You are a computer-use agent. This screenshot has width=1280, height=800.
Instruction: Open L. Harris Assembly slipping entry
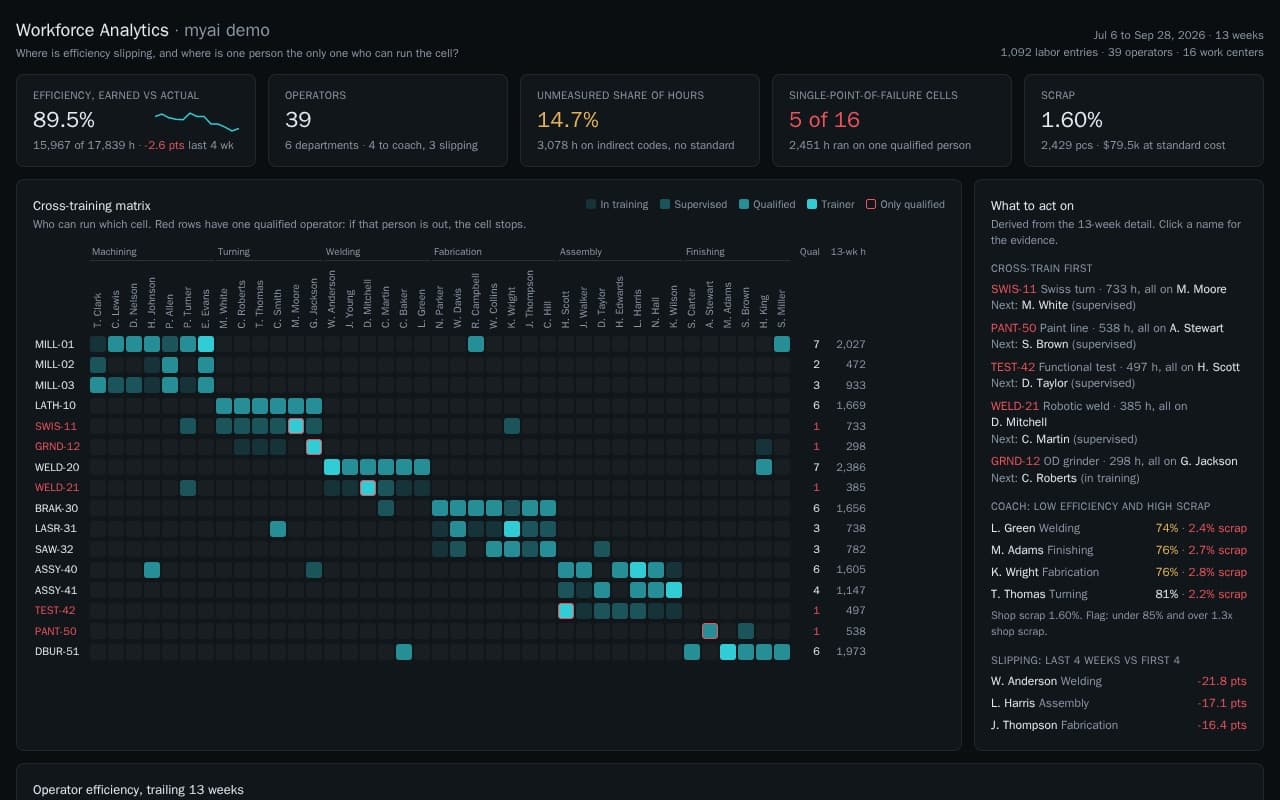click(1119, 703)
